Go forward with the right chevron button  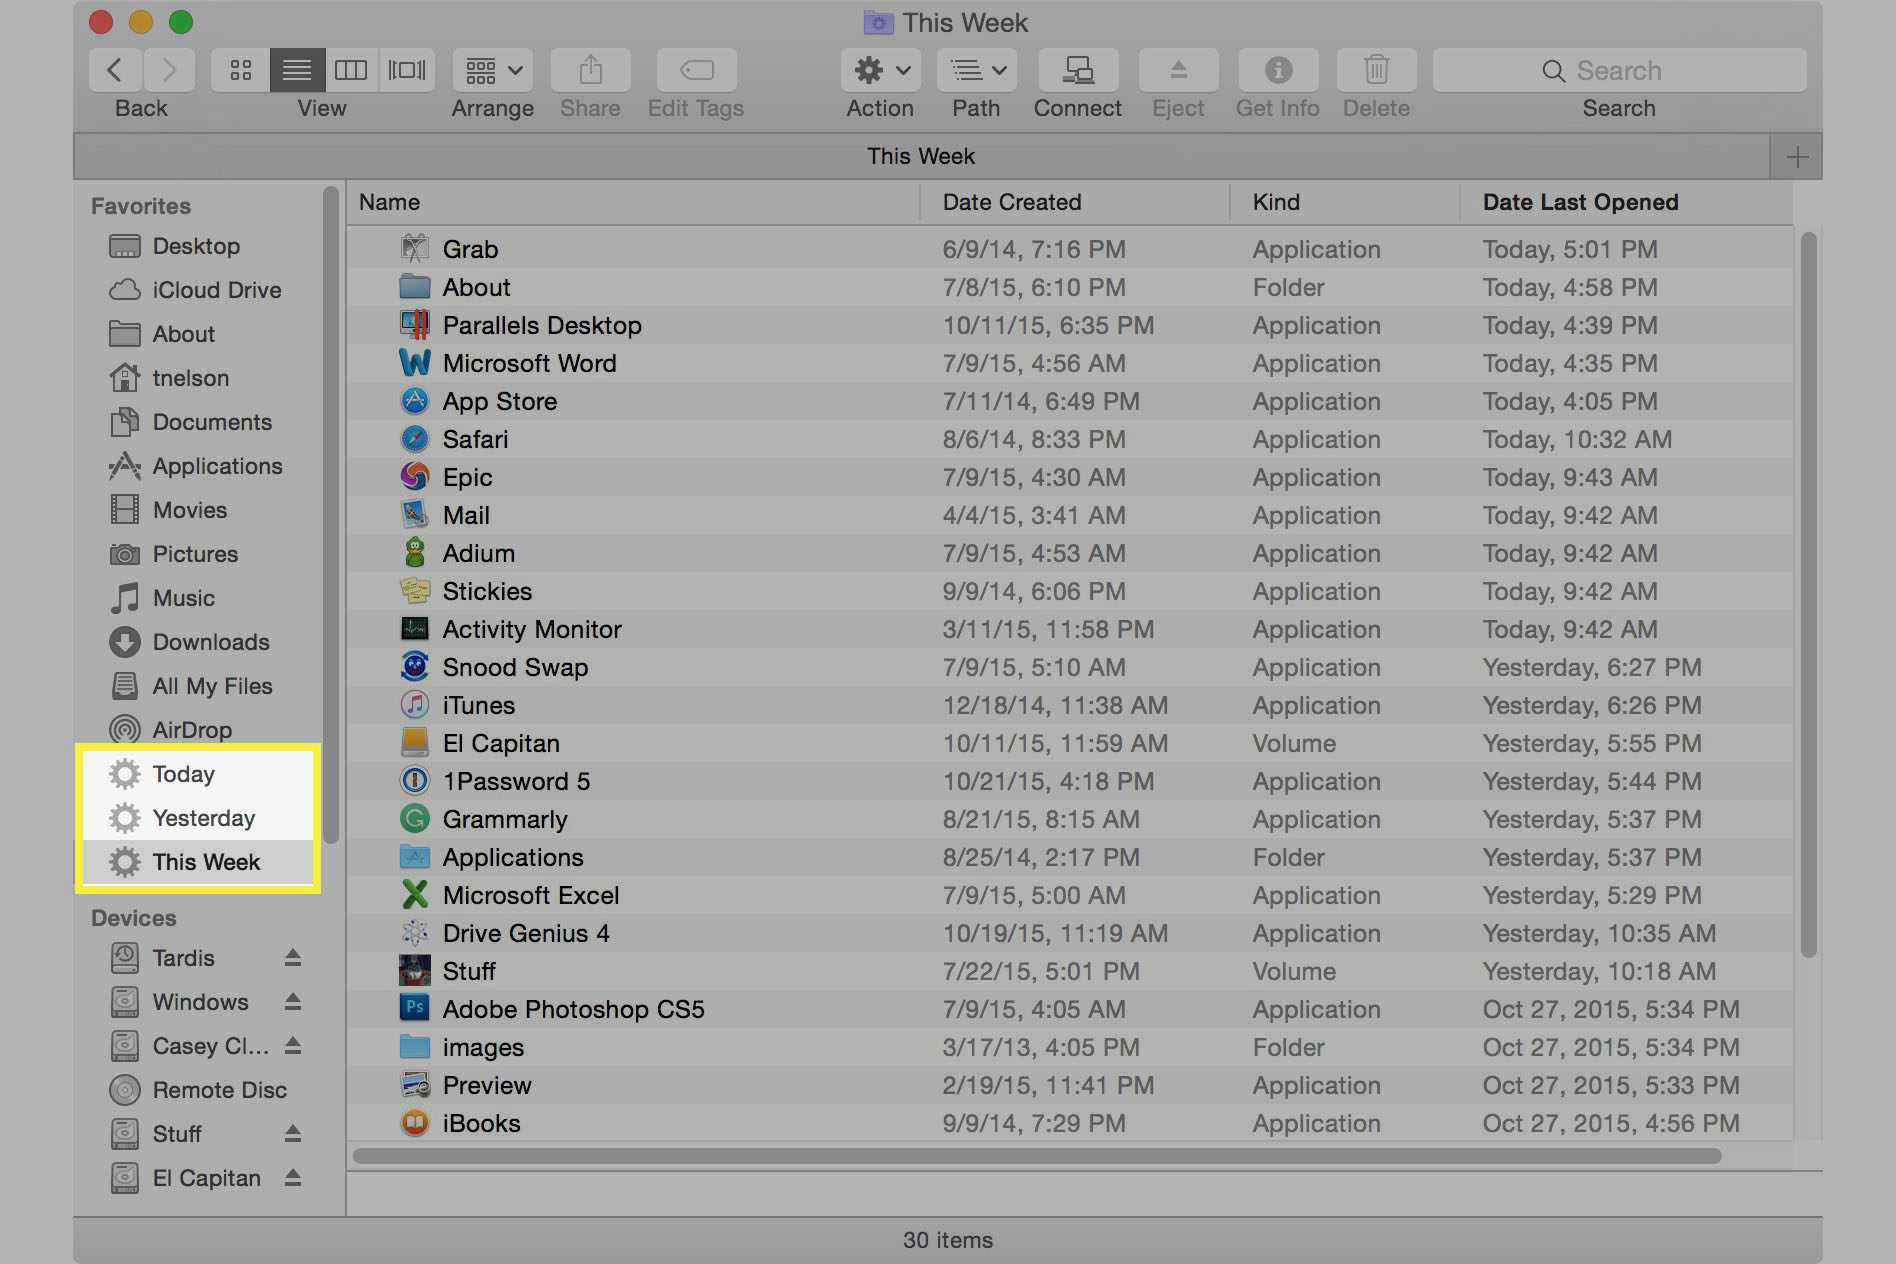click(169, 70)
